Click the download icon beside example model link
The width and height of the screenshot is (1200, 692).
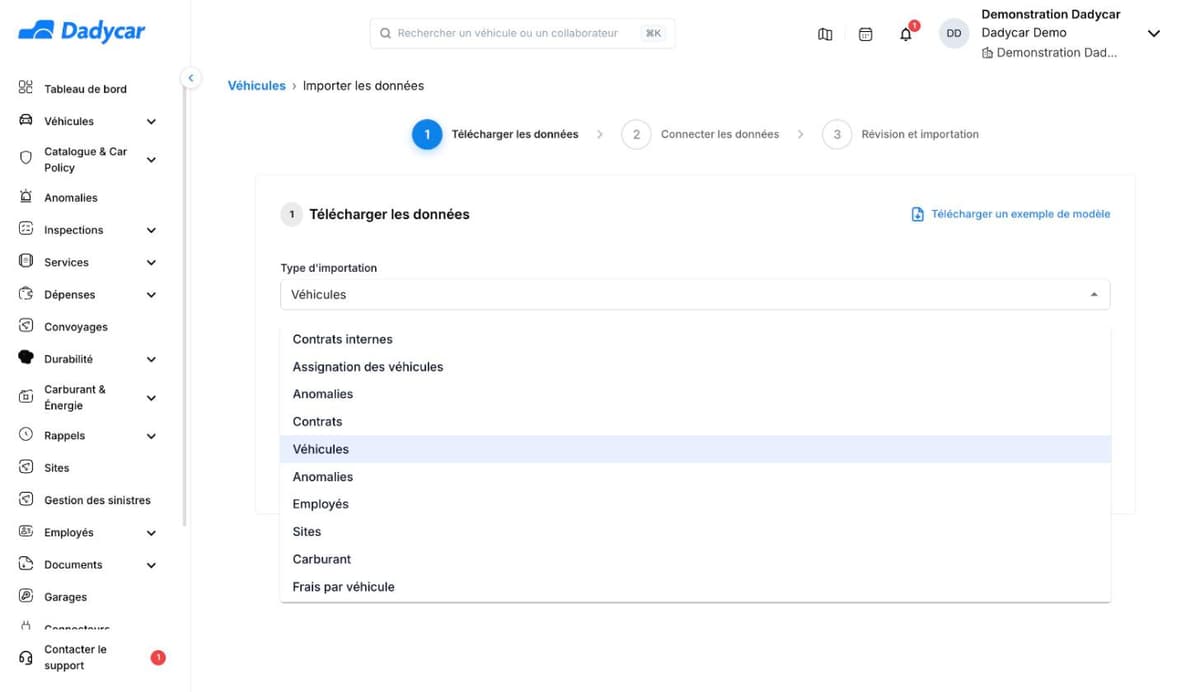[917, 214]
